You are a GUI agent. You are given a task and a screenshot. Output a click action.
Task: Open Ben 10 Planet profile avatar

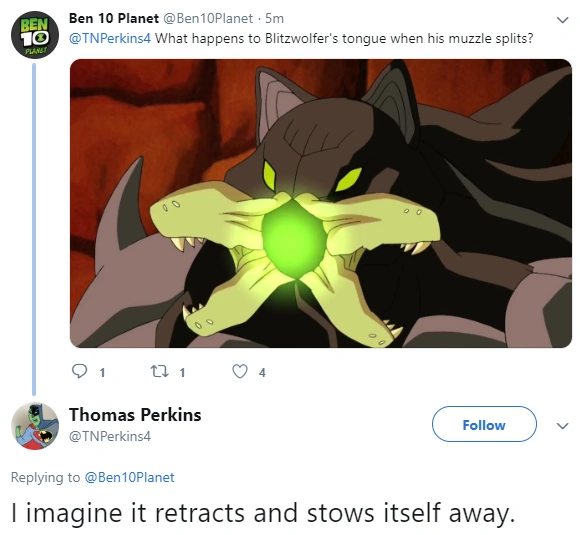35,35
